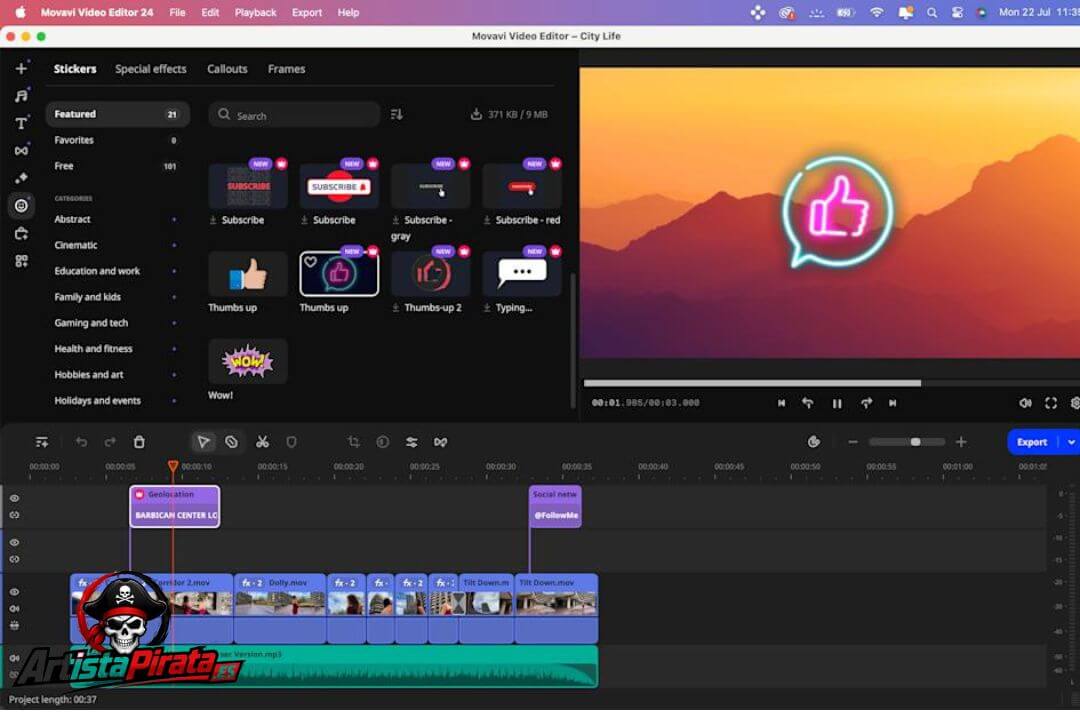
Task: Click the timeline zoom slider
Action: point(907,442)
